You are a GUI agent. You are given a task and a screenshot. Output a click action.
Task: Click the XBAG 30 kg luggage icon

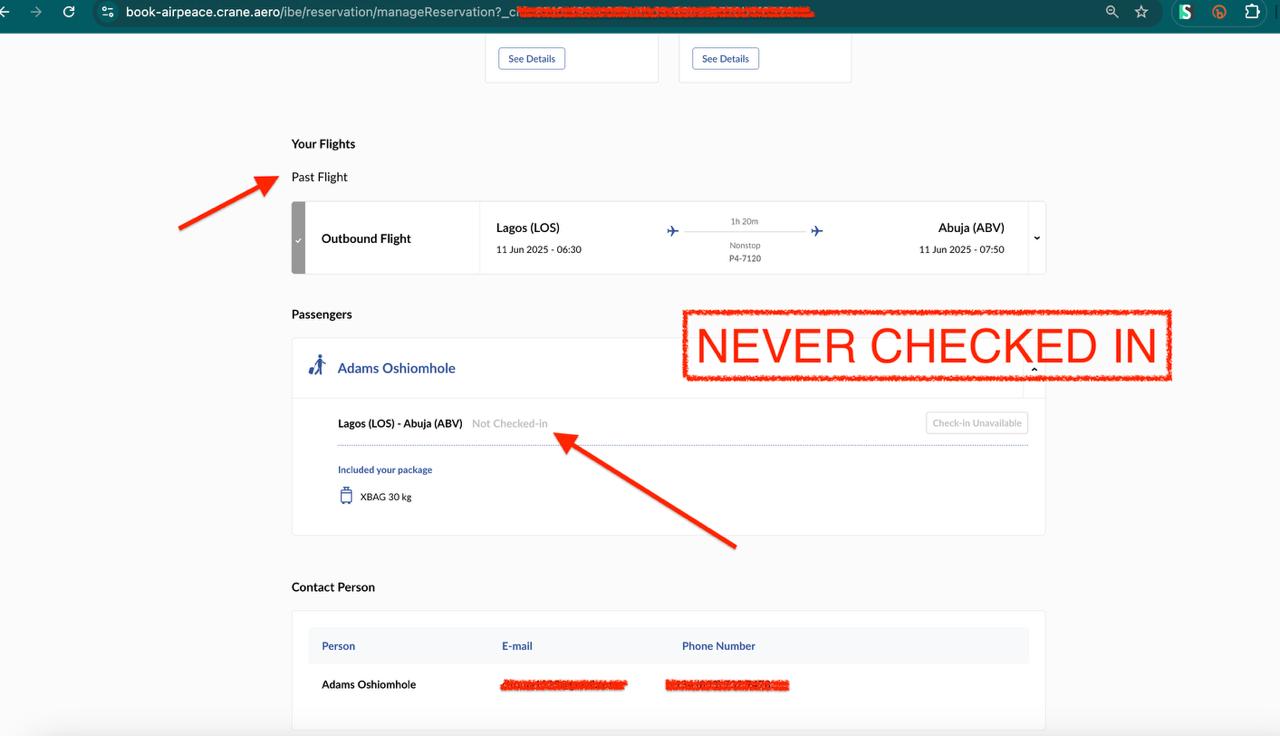click(346, 496)
